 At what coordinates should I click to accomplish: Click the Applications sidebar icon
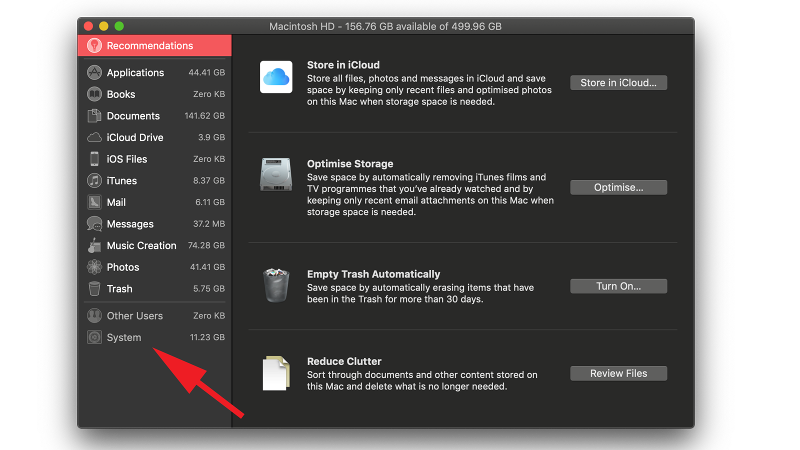point(94,73)
